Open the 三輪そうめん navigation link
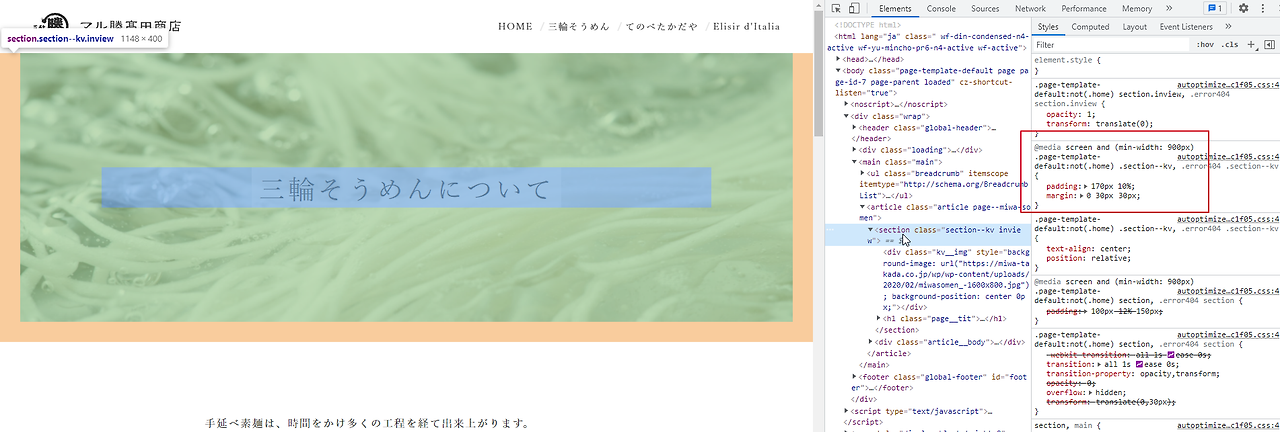Viewport: 1280px width, 432px height. coord(578,26)
